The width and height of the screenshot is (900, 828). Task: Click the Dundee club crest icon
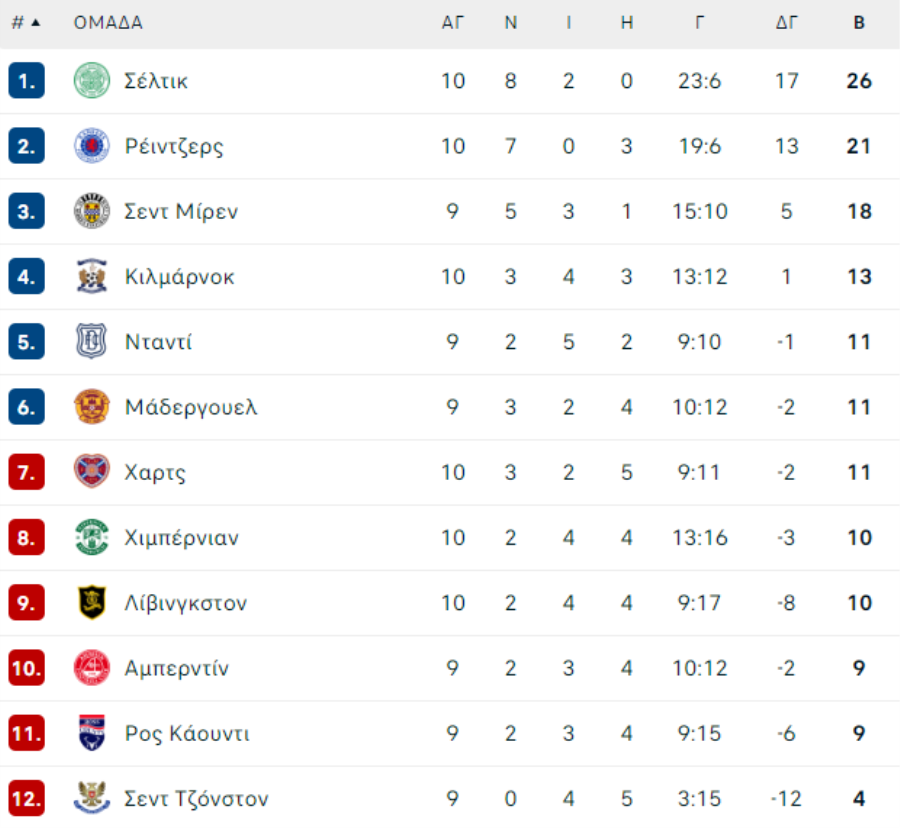pyautogui.click(x=92, y=341)
